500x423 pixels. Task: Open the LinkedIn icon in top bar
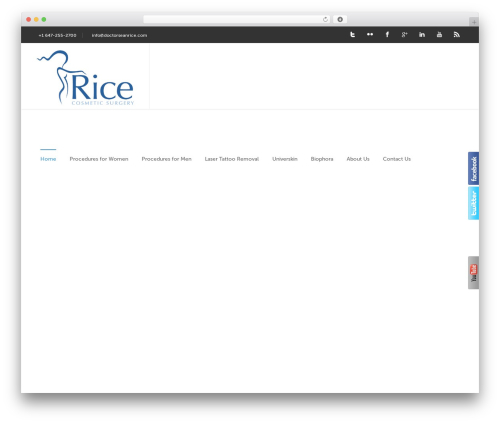pos(422,34)
